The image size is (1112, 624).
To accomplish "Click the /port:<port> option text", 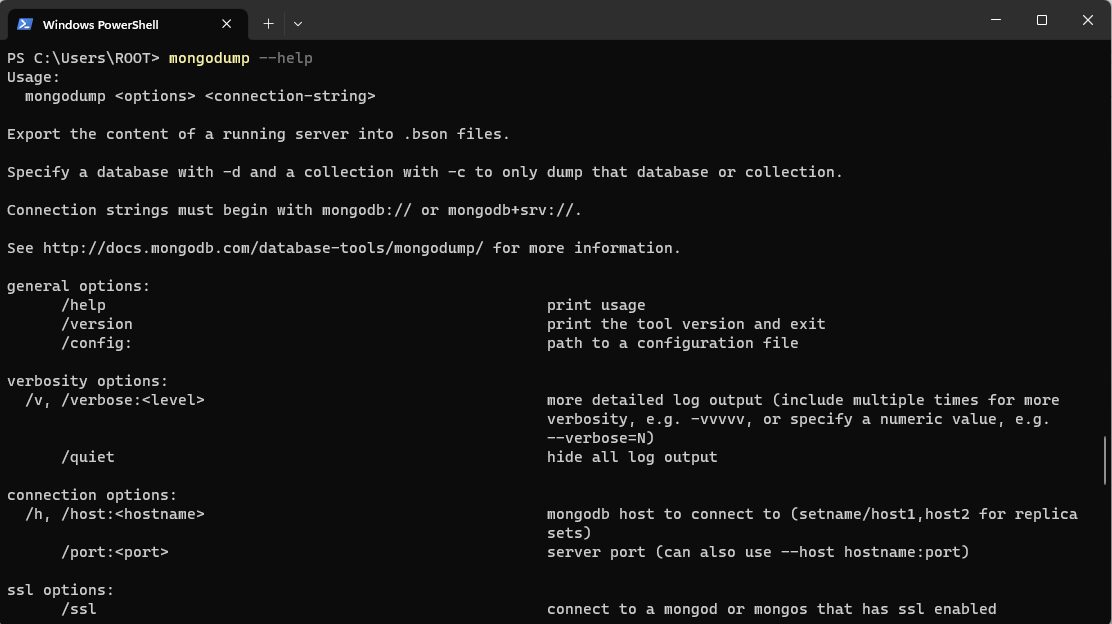I will coord(115,552).
